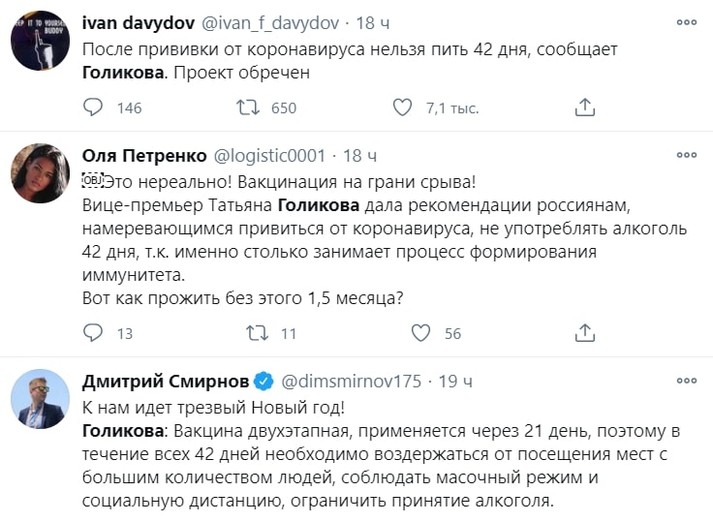Open more options on ivan davydov's tweet
Image resolution: width=713 pixels, height=522 pixels.
click(686, 21)
